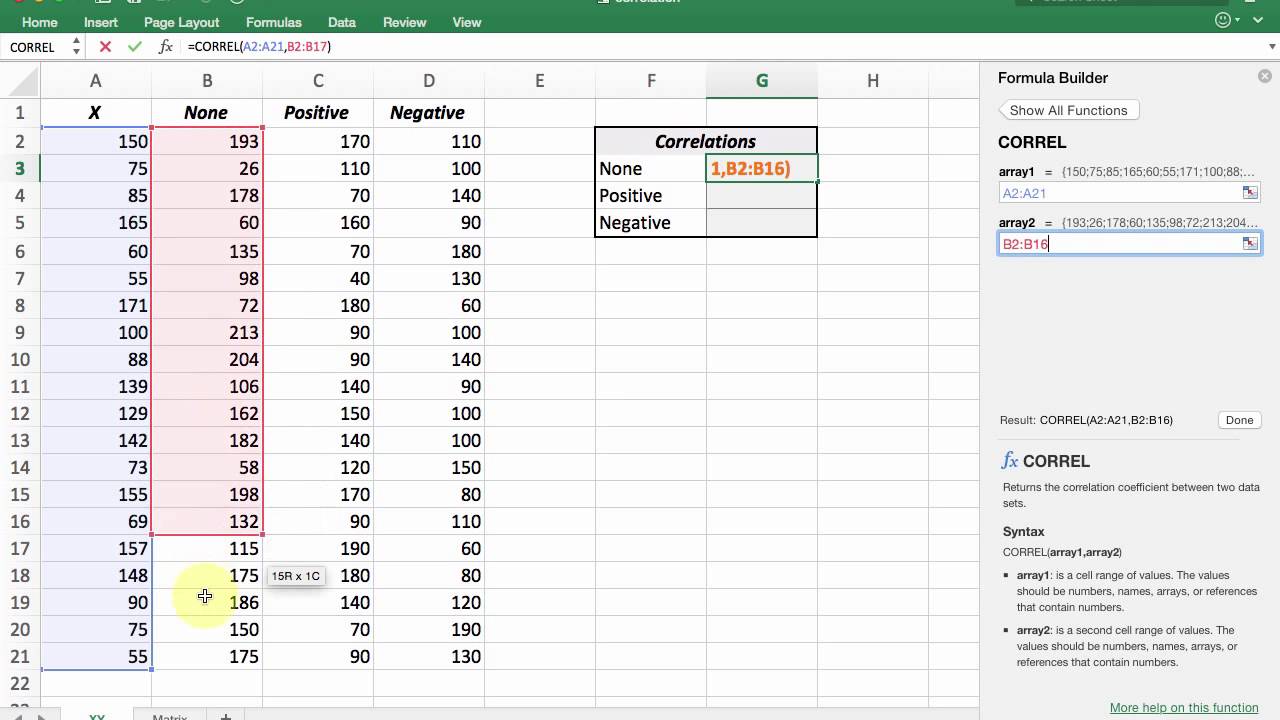Click the Correlations title cell
Screen dimensions: 1280x720
706,141
